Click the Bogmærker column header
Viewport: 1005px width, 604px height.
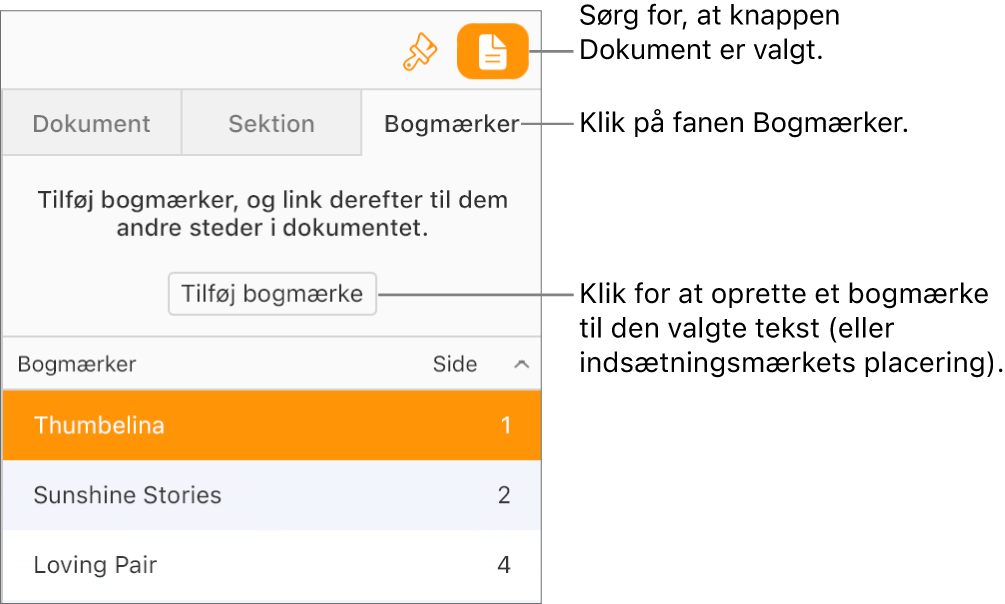click(x=77, y=364)
